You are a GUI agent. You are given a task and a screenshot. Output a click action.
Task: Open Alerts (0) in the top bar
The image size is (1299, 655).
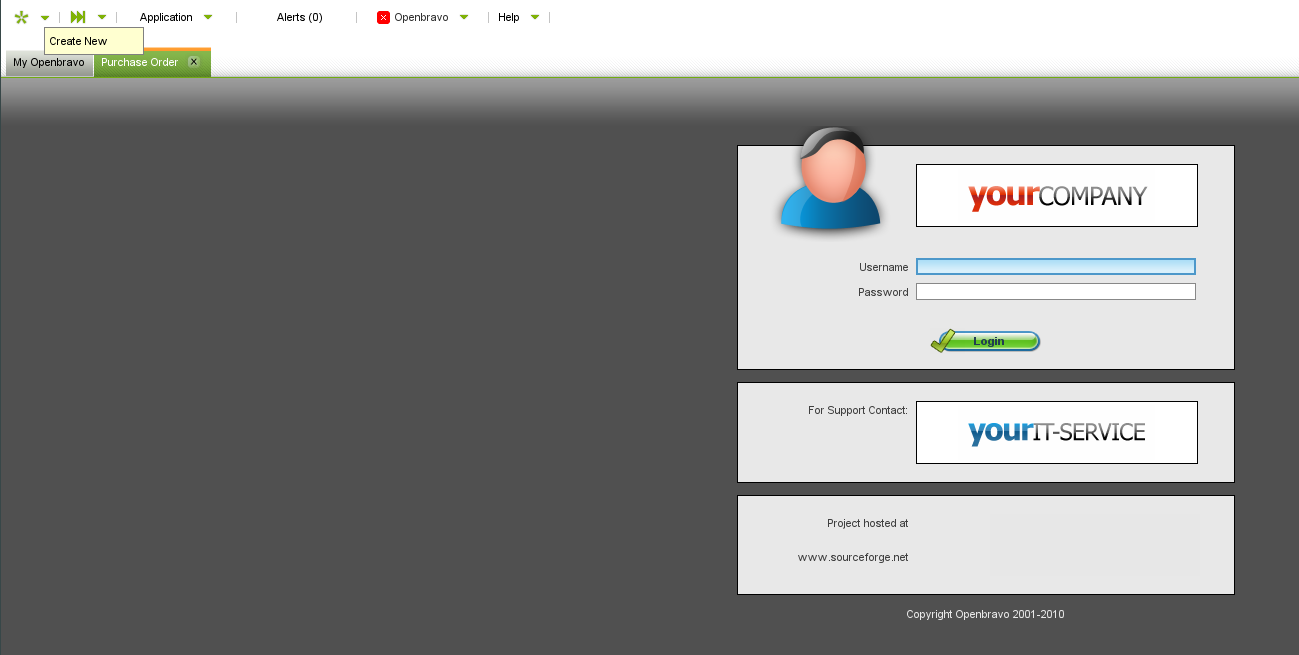[x=299, y=17]
